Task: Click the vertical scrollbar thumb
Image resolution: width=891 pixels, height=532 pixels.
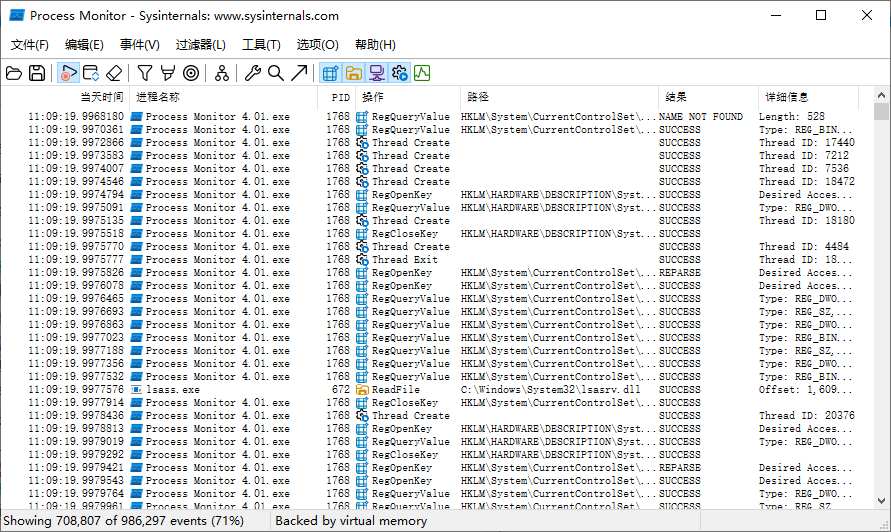Action: click(881, 111)
